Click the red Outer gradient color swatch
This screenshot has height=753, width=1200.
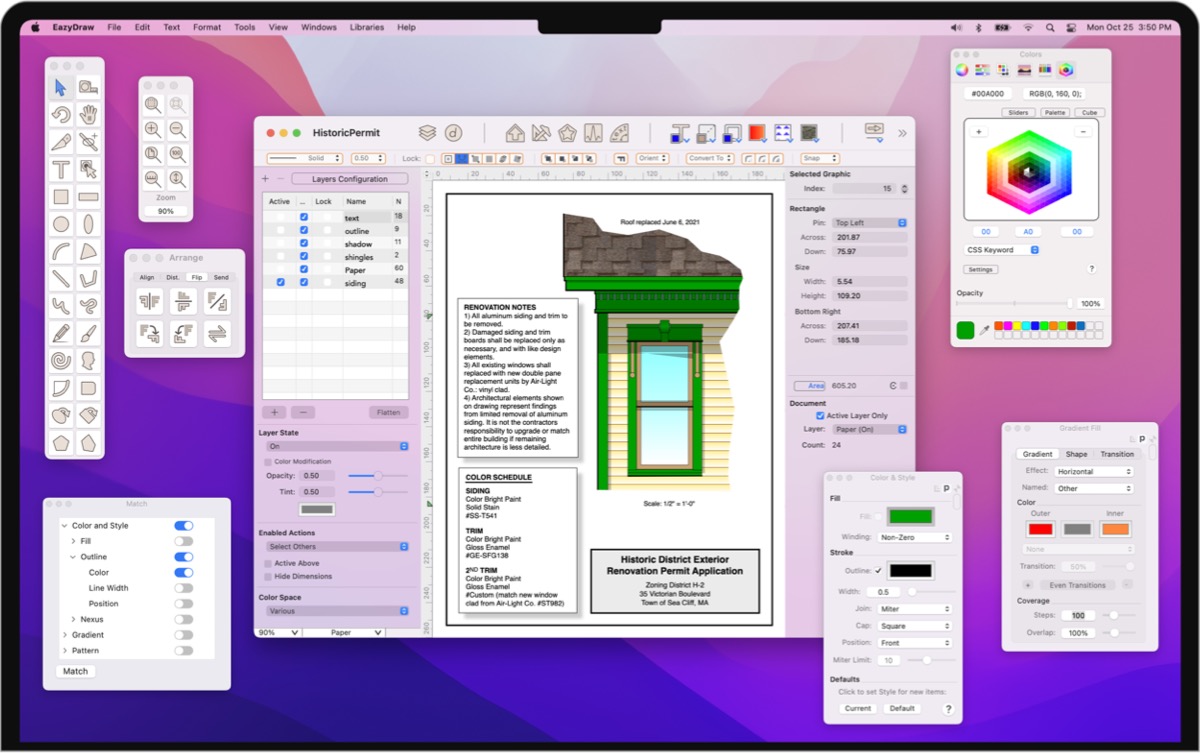tap(1041, 529)
